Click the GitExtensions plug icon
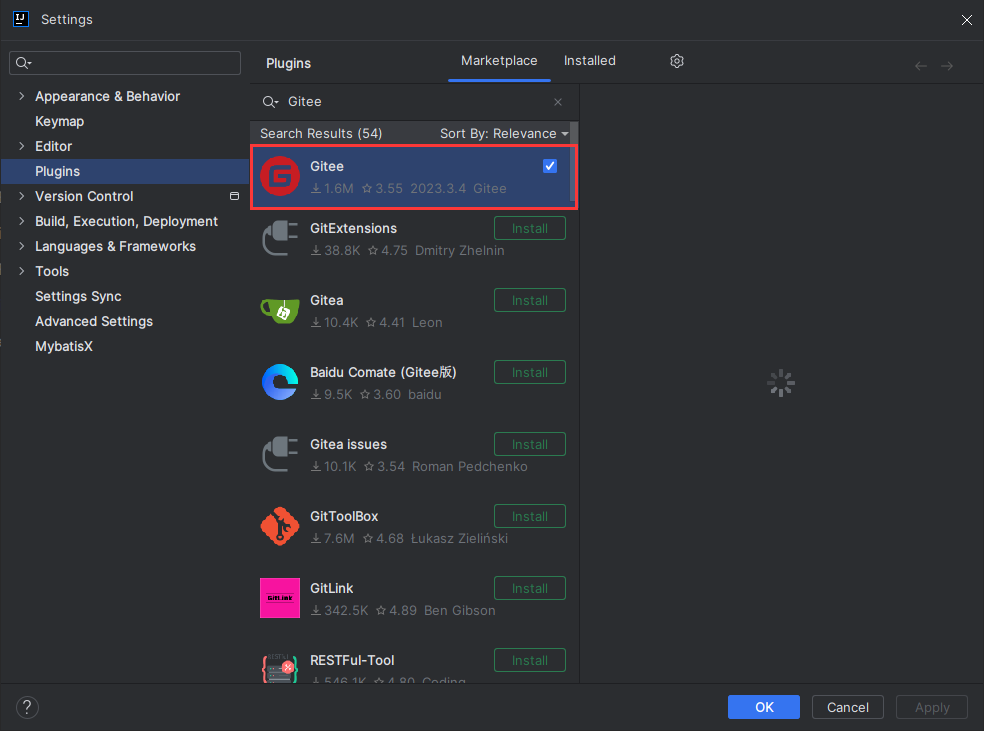The width and height of the screenshot is (984, 731). click(280, 238)
